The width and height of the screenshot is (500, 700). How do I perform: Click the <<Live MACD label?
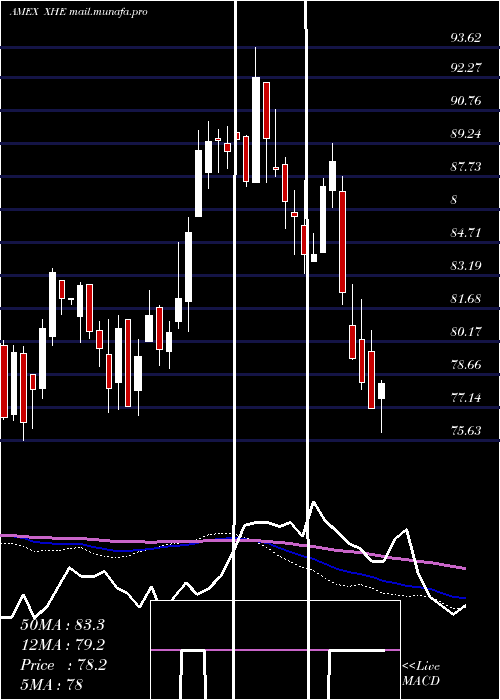[421, 674]
